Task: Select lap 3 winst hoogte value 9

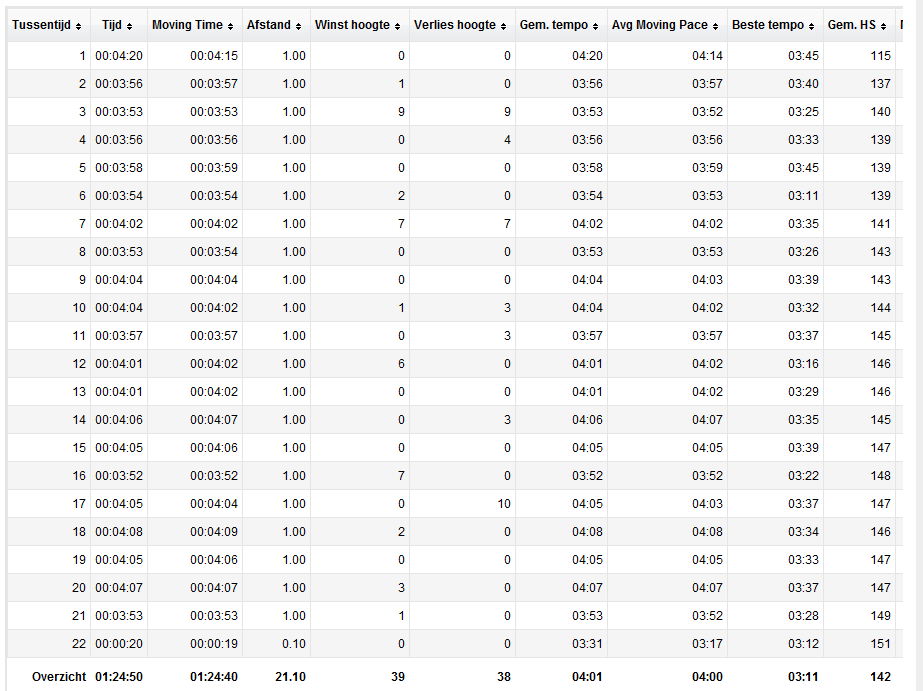Action: [401, 112]
